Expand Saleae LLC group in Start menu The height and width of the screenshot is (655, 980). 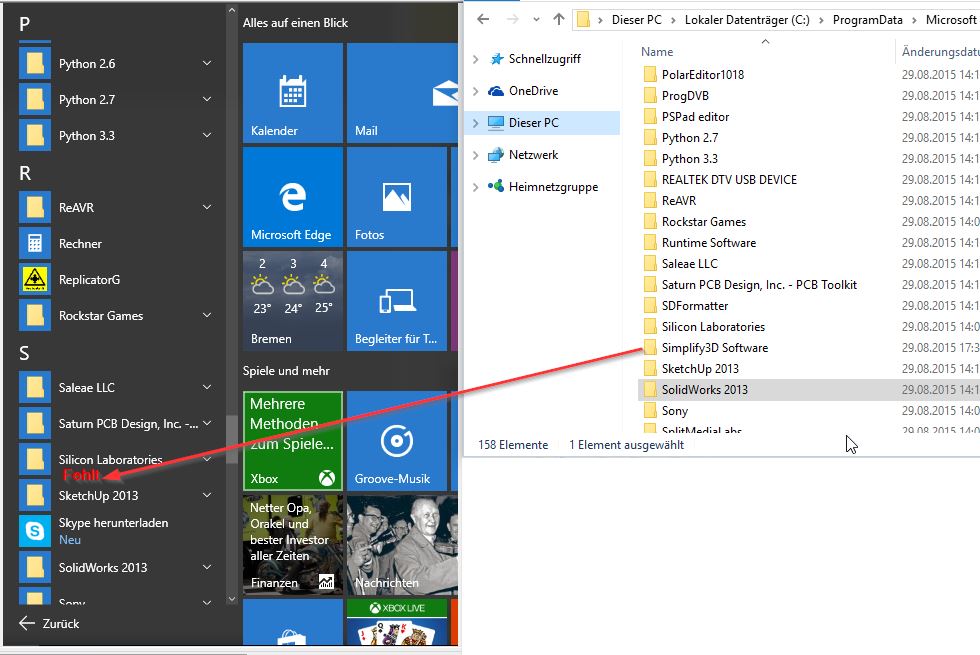coord(207,388)
